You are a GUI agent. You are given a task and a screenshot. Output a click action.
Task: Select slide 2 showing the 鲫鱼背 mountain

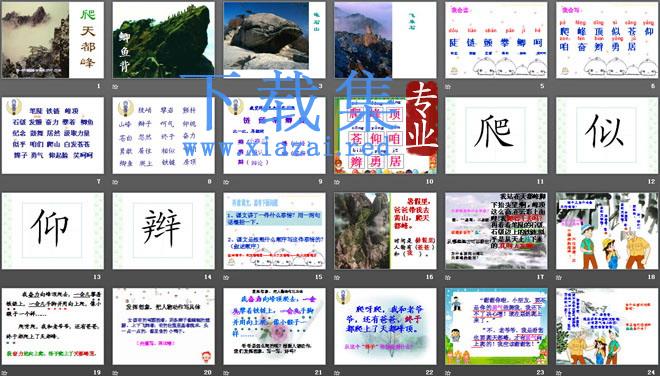[163, 40]
